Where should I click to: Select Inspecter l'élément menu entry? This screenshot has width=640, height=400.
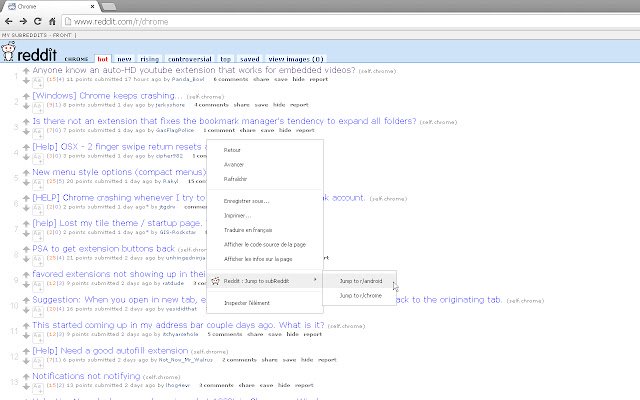click(265, 303)
